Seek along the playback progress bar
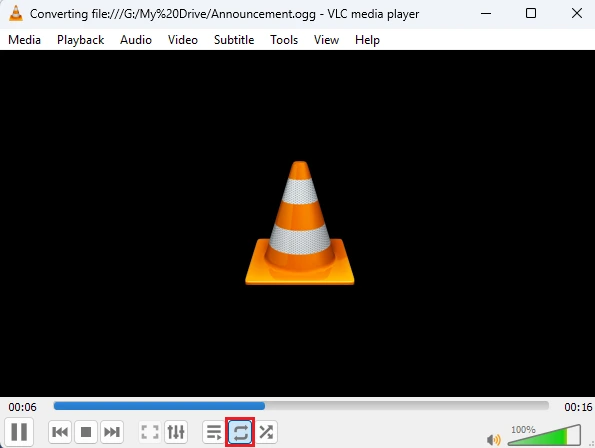Screen dimensions: 595x448 click(x=301, y=406)
